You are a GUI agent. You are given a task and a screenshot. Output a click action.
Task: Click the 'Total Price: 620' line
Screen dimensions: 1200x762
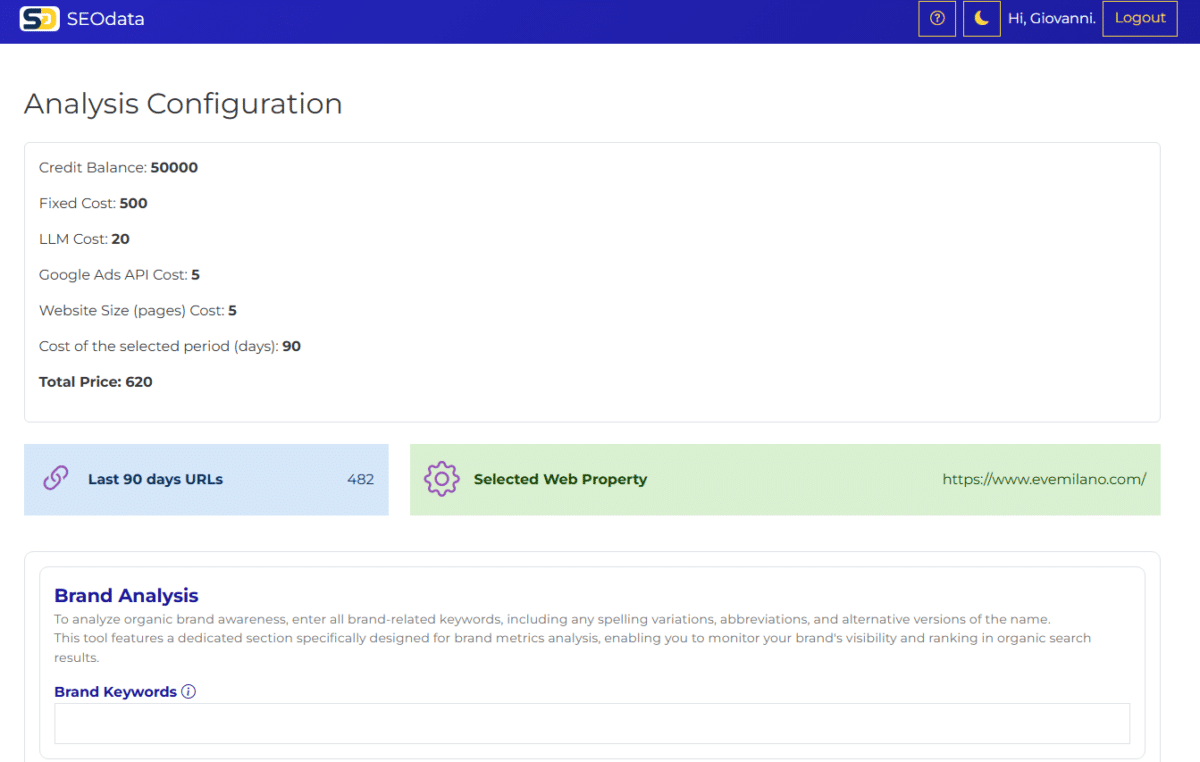pyautogui.click(x=96, y=382)
